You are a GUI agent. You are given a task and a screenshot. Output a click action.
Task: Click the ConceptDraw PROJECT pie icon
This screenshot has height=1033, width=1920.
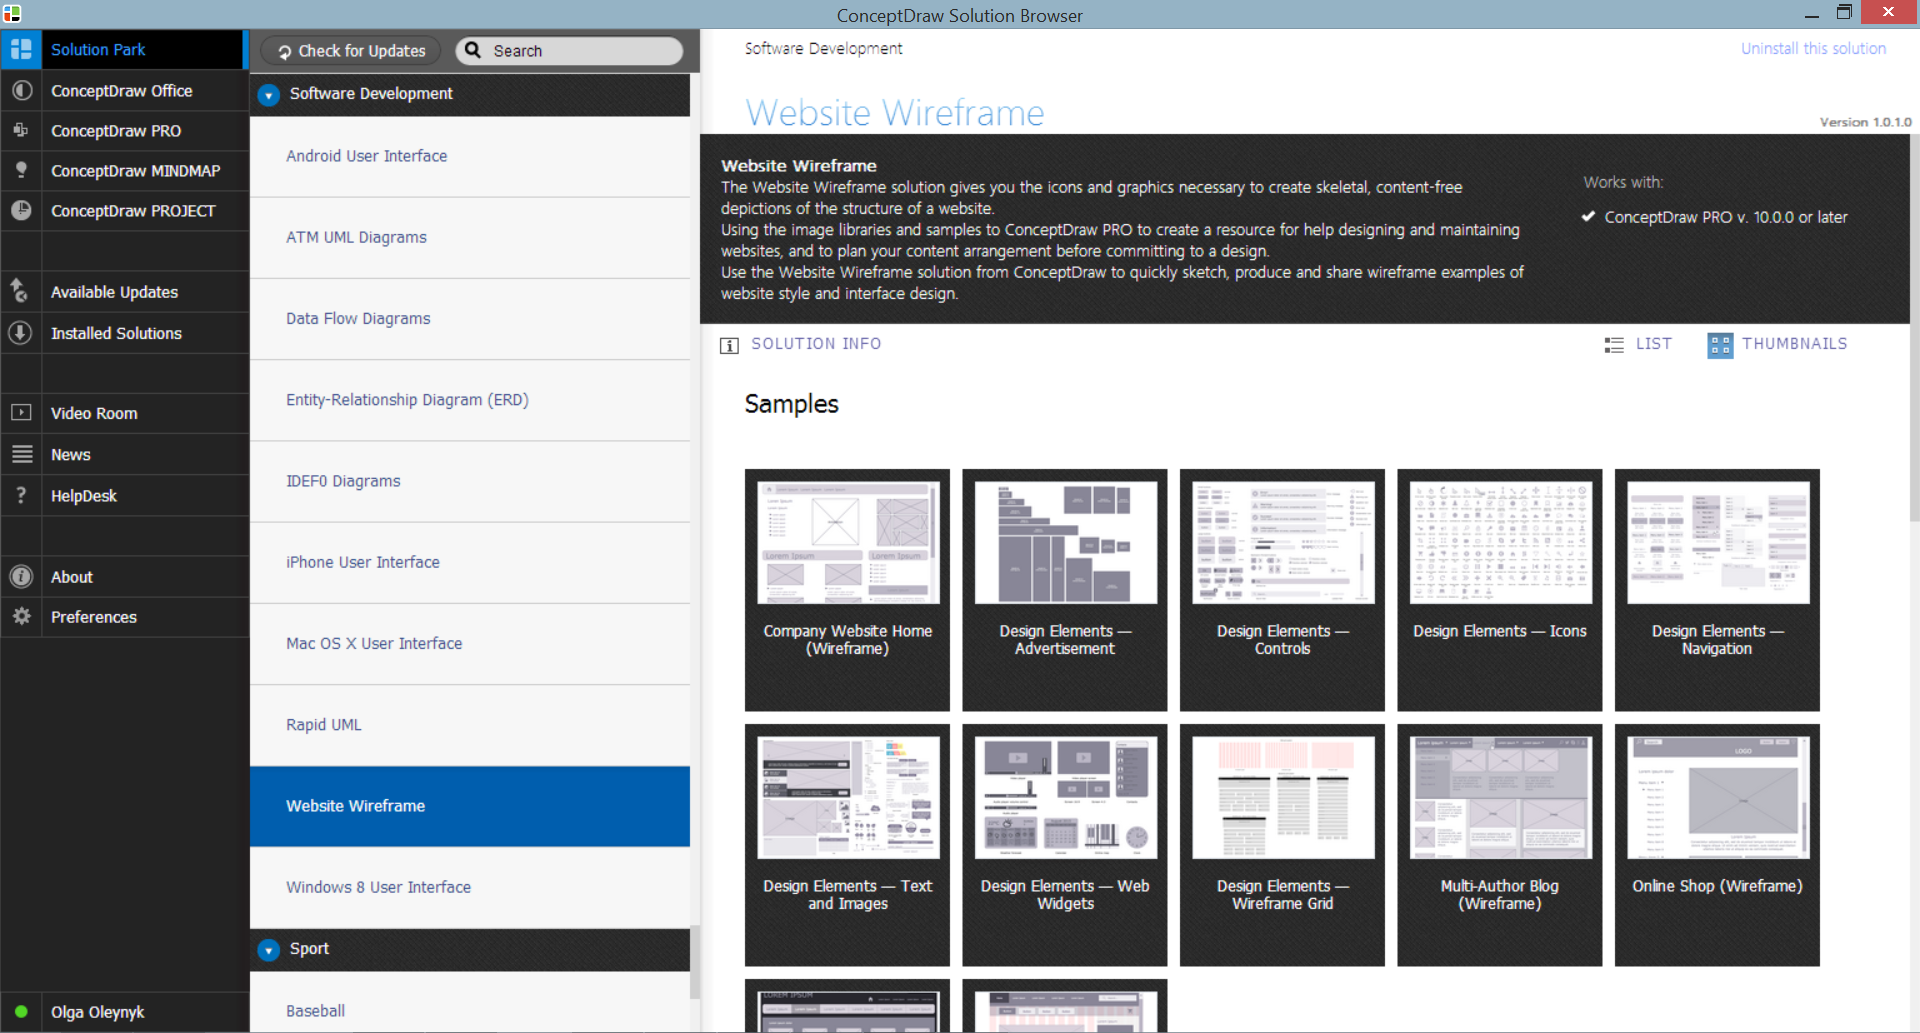pyautogui.click(x=21, y=210)
